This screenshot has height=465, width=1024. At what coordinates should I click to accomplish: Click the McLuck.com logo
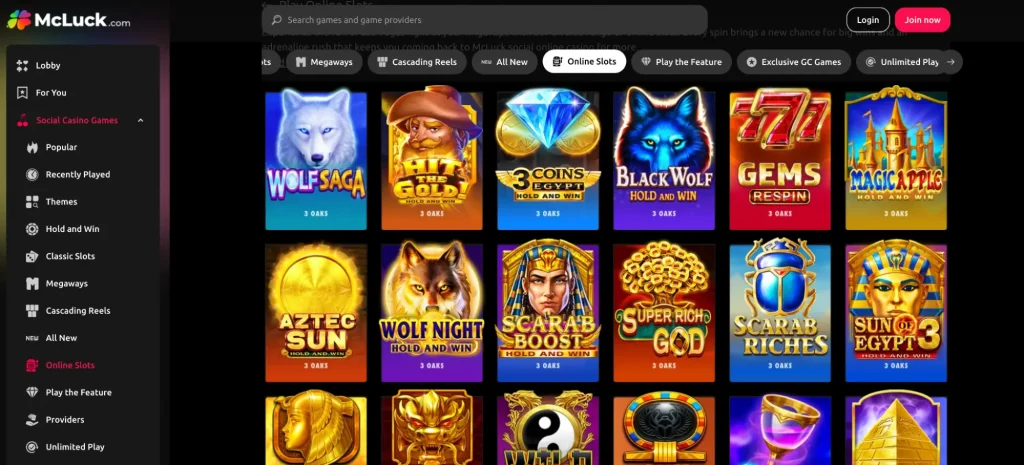[x=69, y=20]
